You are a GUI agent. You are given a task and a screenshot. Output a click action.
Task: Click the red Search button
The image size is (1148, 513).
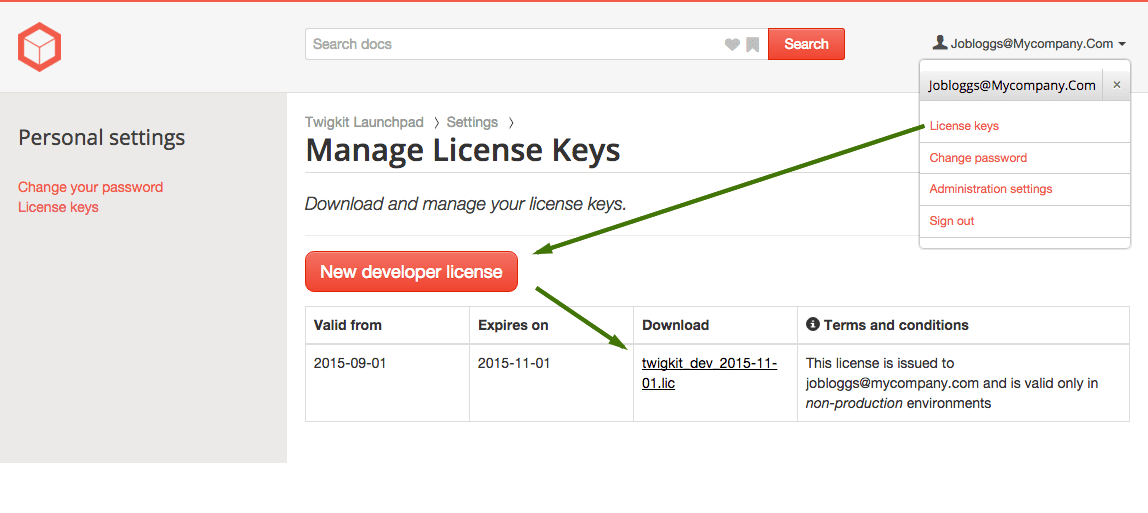tap(806, 44)
